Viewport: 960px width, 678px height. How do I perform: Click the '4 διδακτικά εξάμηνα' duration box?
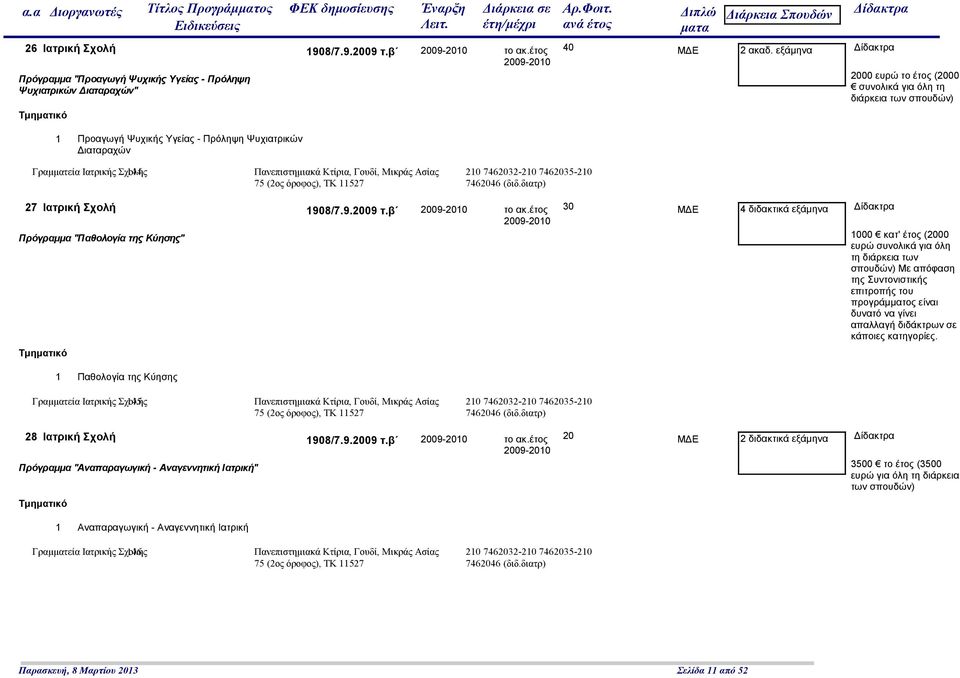(x=792, y=224)
